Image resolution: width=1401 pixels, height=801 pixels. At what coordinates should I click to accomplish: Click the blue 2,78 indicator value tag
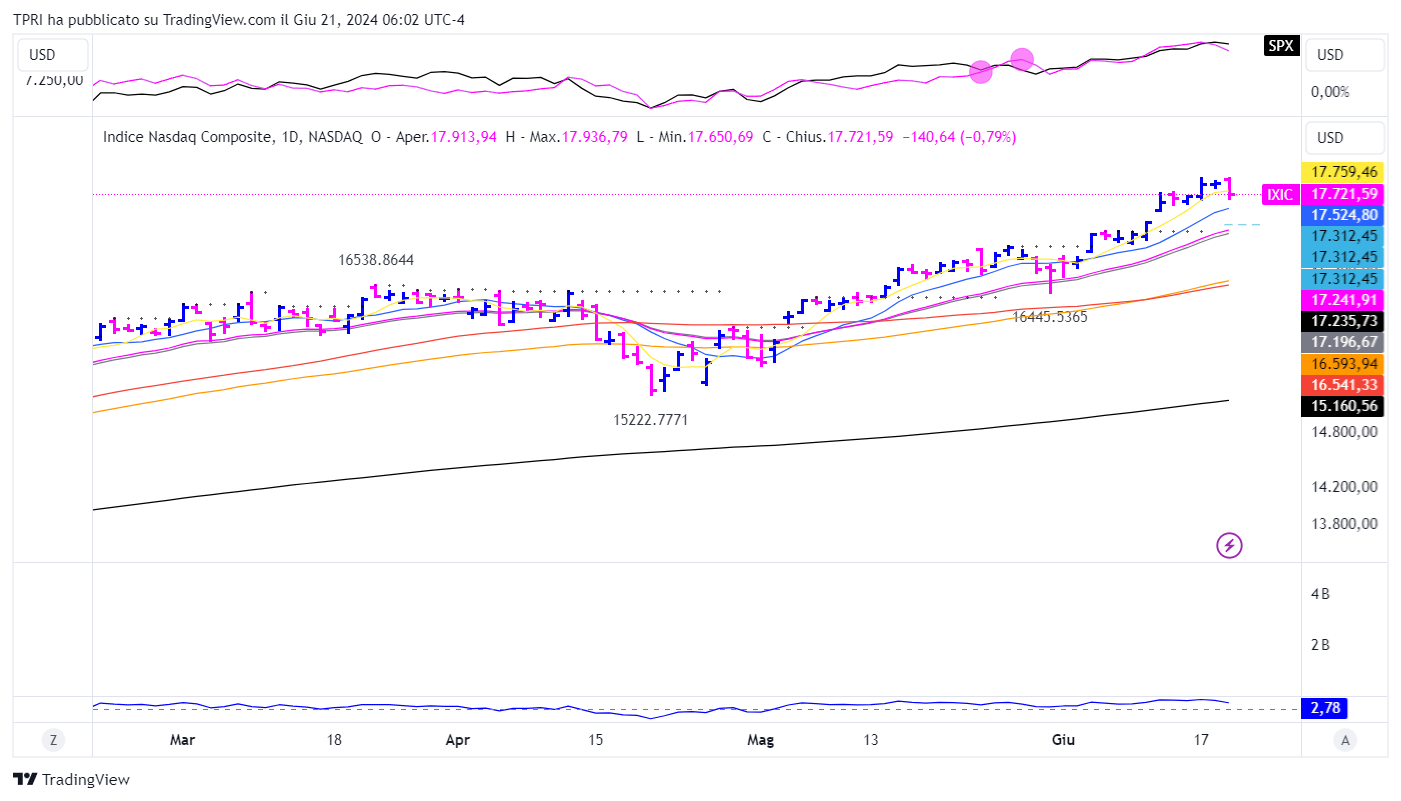(x=1324, y=708)
